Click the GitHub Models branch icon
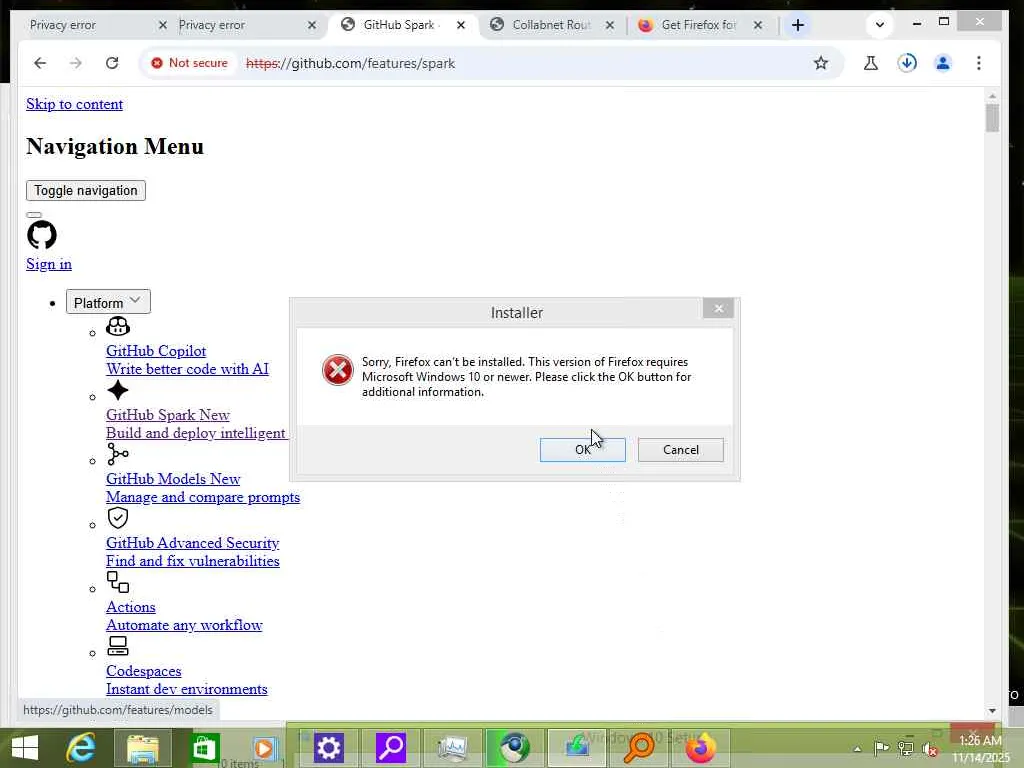 (x=118, y=454)
